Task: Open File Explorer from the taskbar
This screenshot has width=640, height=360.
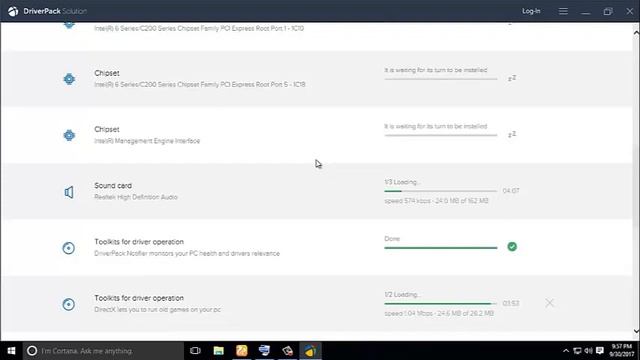Action: pos(218,351)
